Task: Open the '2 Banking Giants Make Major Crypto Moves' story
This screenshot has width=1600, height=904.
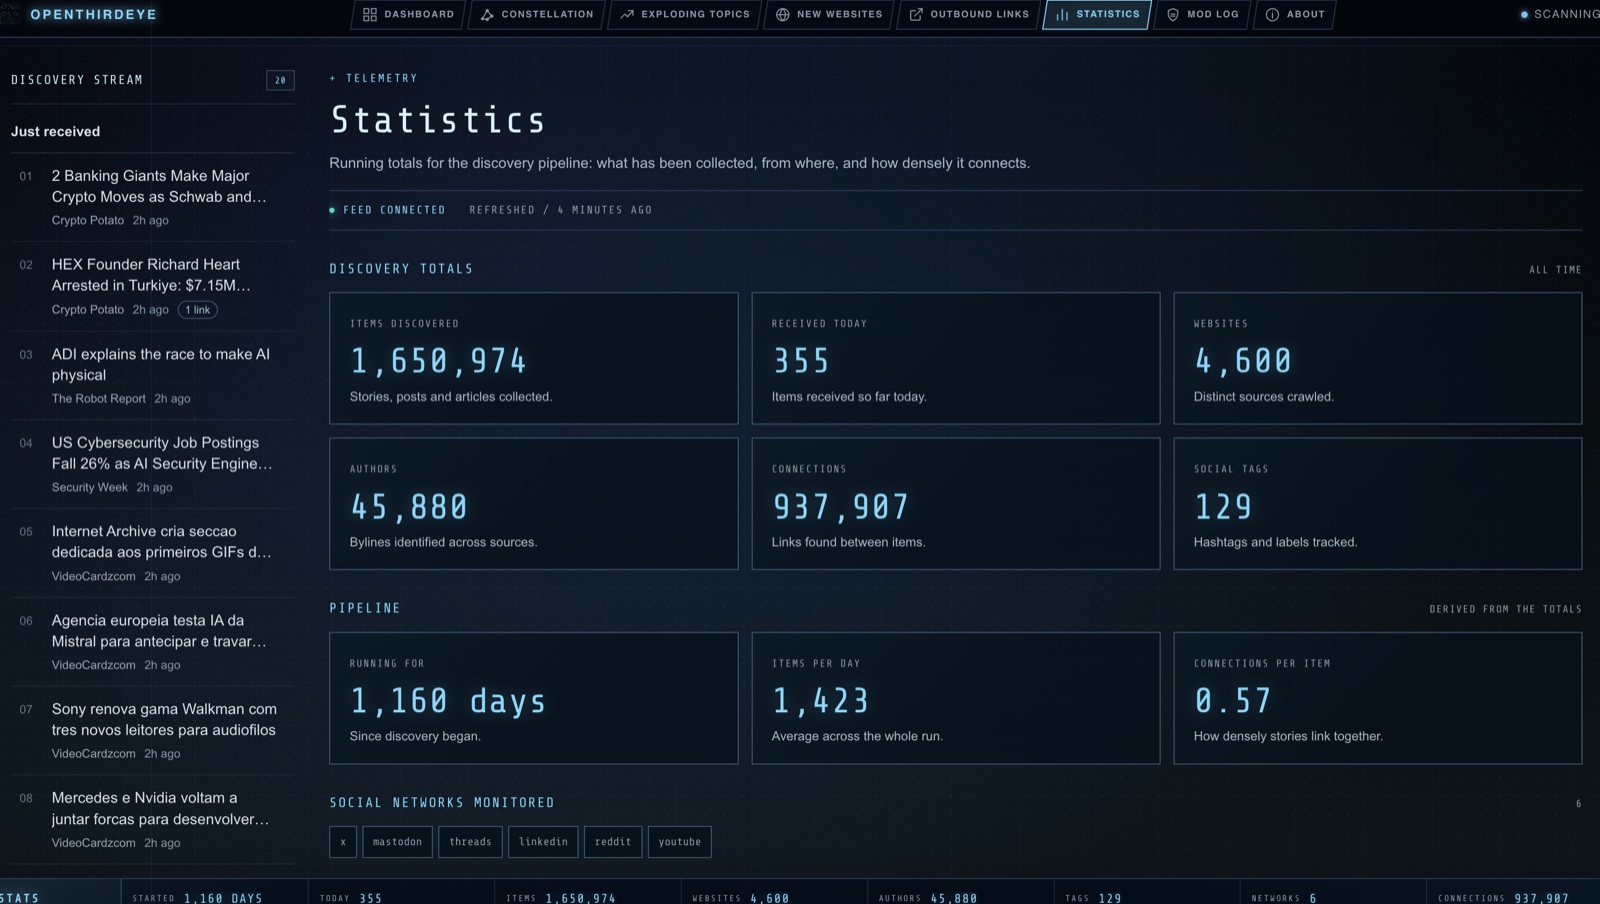Action: click(153, 198)
